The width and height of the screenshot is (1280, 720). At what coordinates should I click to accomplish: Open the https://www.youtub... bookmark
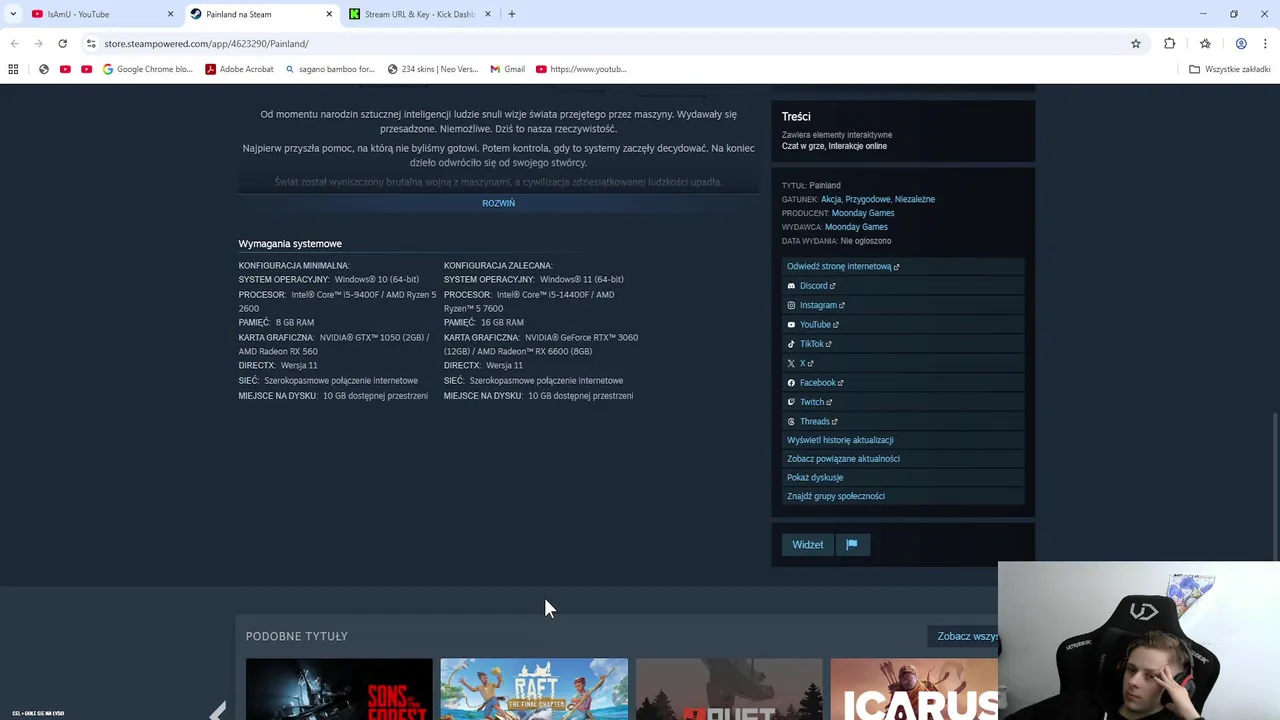point(581,69)
